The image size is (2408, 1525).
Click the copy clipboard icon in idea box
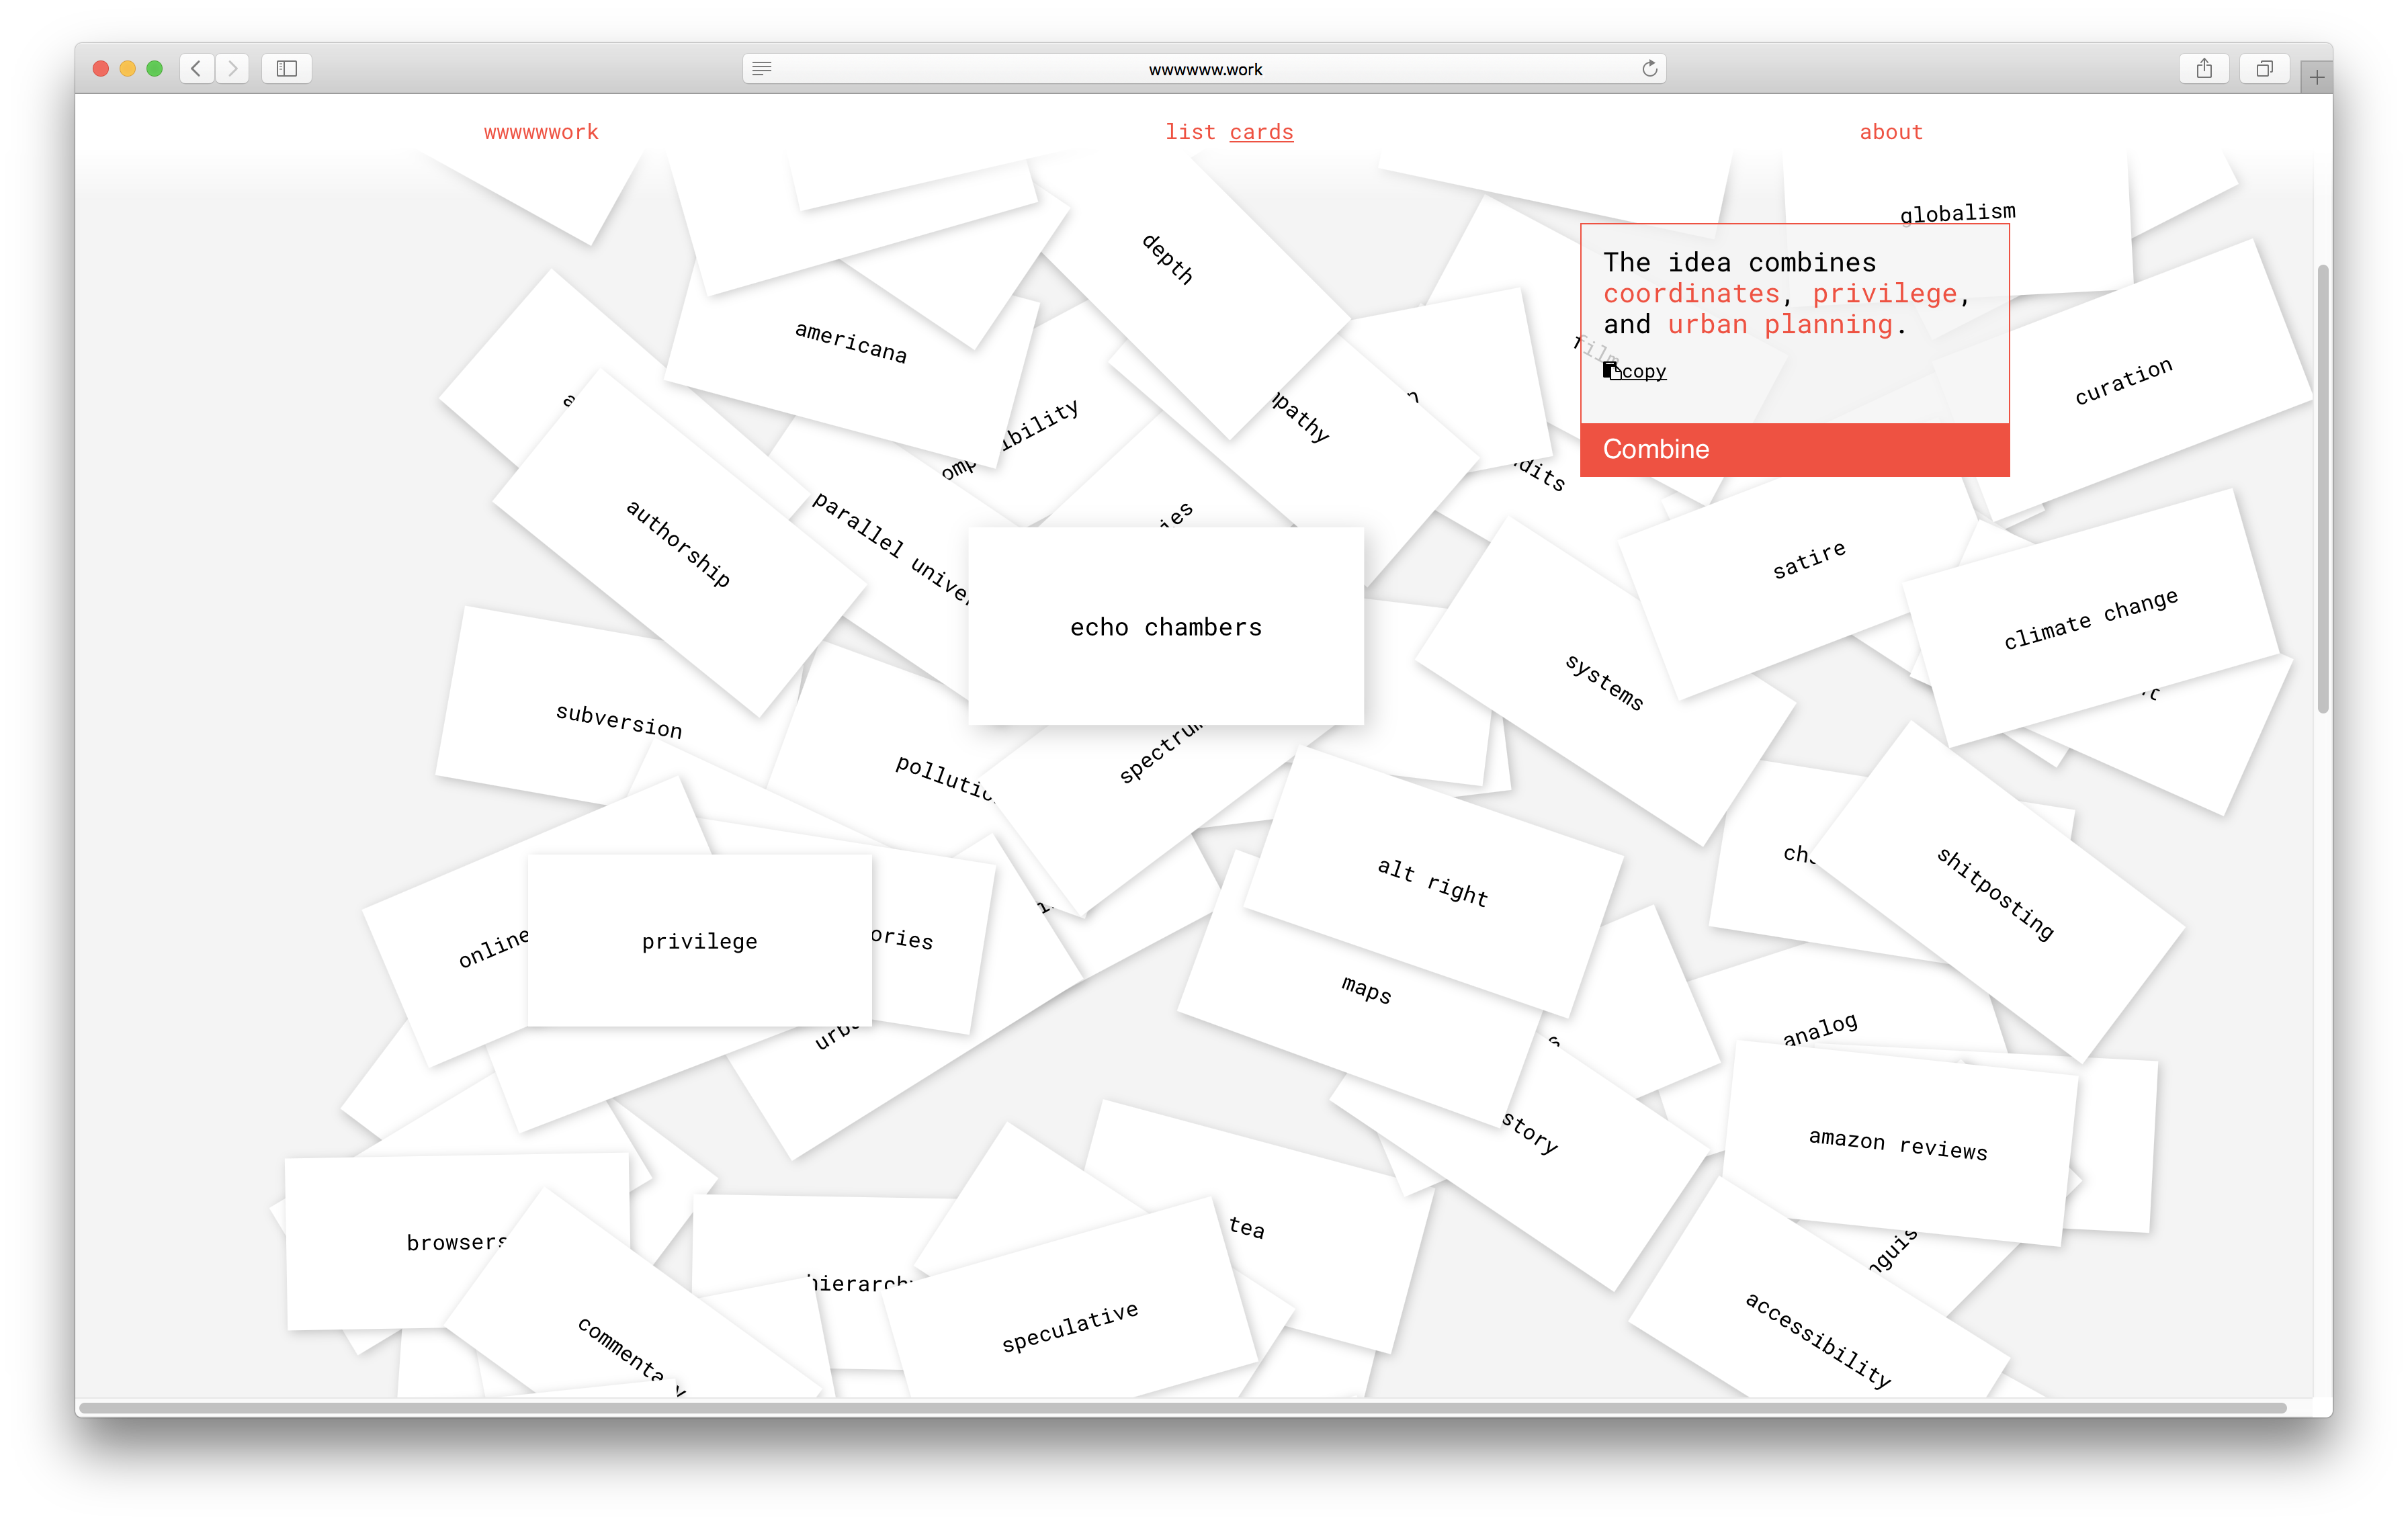point(1611,371)
